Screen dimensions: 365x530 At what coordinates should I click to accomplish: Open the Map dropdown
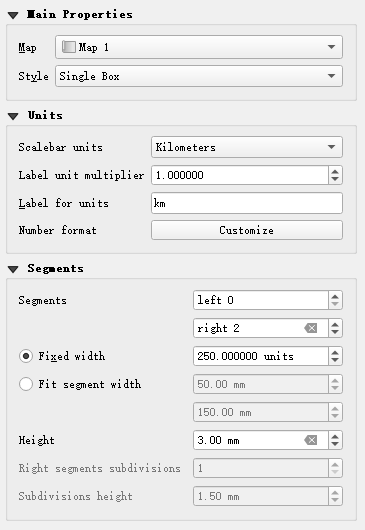(199, 47)
